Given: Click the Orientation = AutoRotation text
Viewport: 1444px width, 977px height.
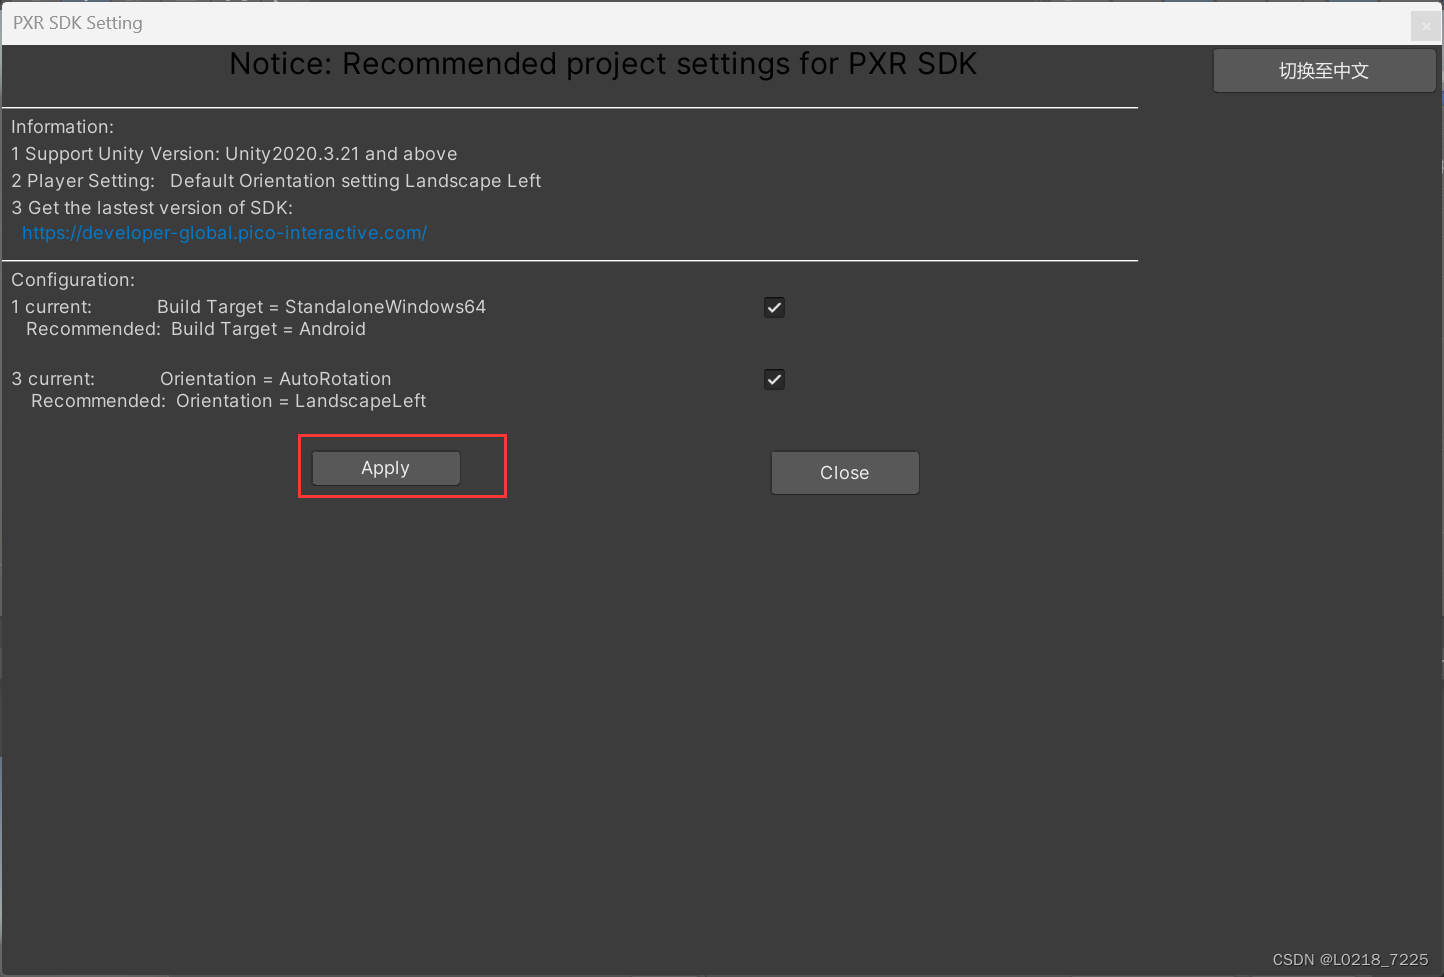Looking at the screenshot, I should (x=276, y=378).
